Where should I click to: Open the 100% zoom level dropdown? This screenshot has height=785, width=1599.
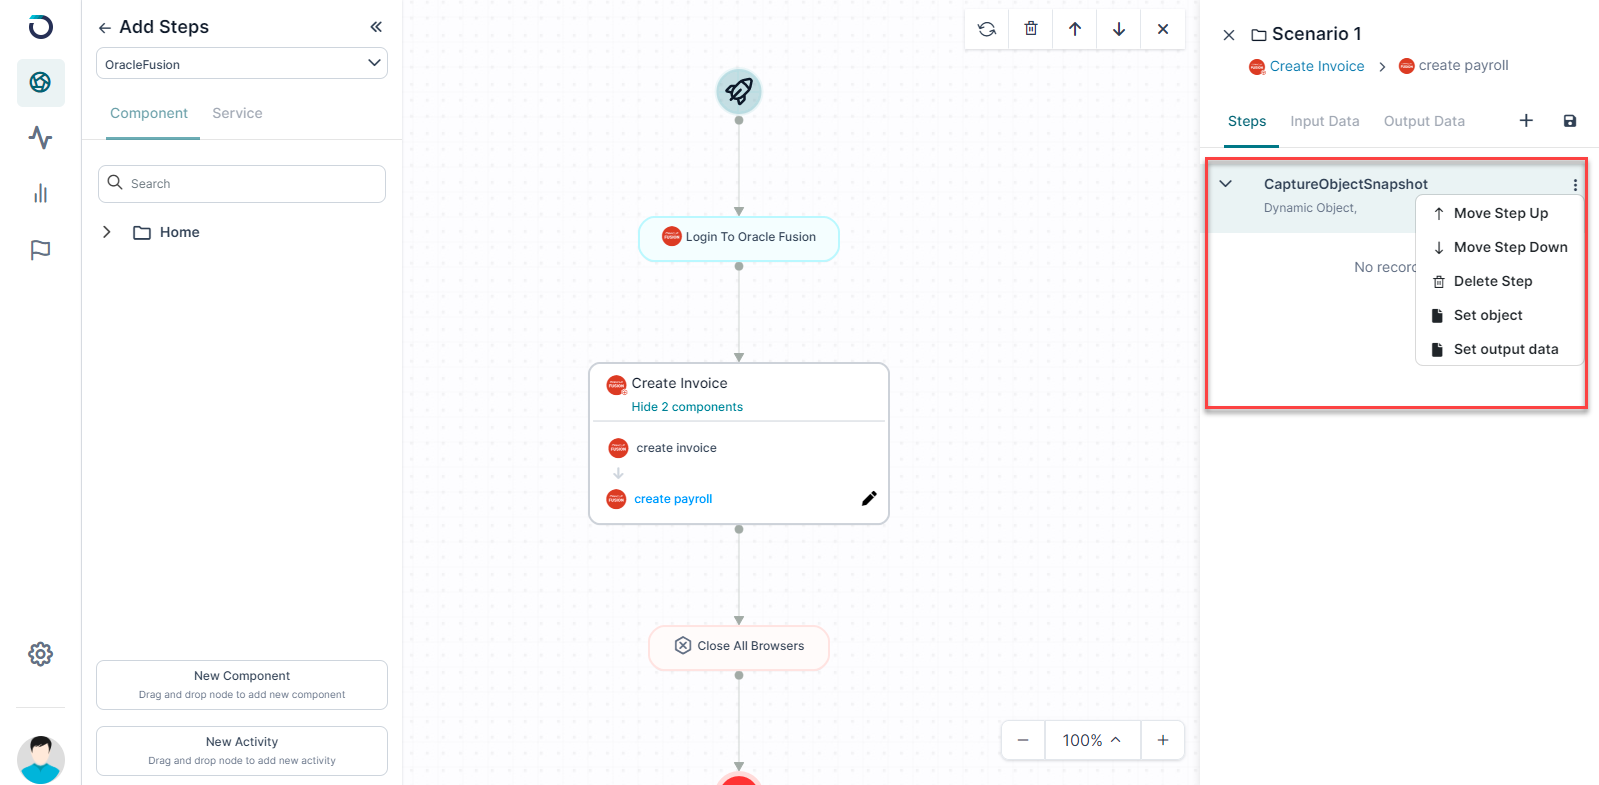click(1092, 740)
